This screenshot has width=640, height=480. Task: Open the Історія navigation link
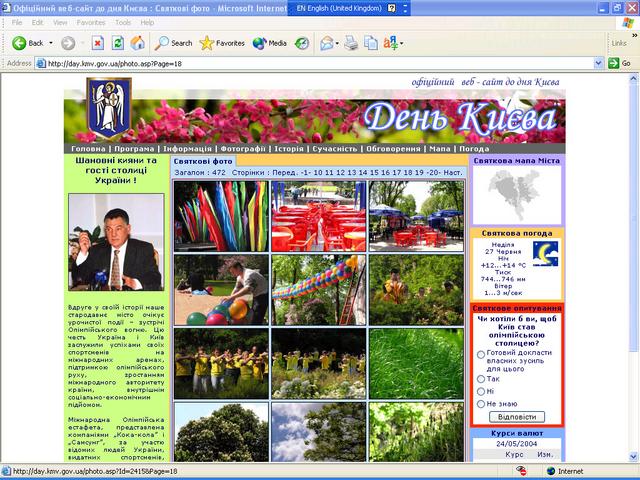tap(289, 149)
